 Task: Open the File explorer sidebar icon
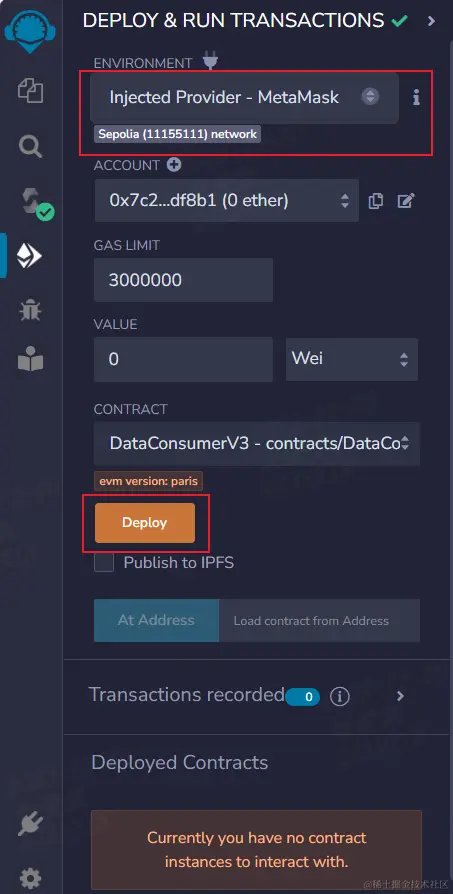coord(31,91)
